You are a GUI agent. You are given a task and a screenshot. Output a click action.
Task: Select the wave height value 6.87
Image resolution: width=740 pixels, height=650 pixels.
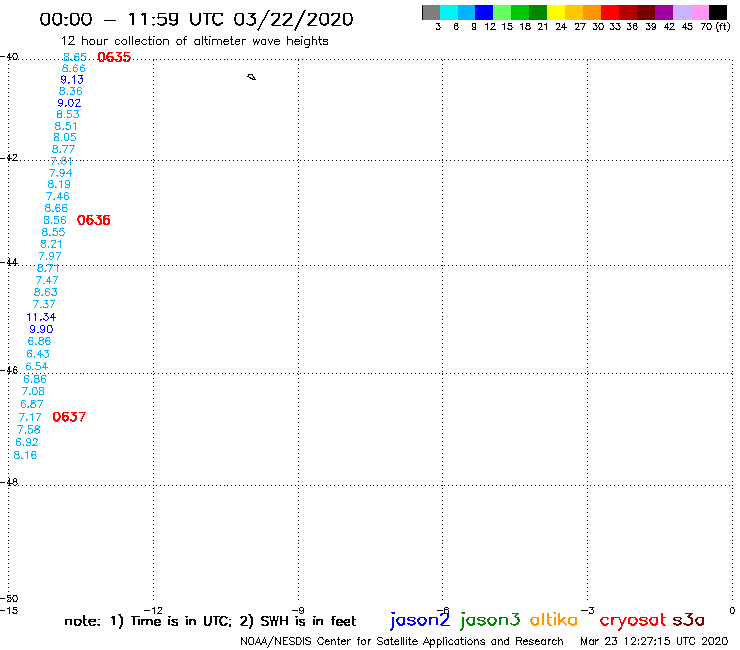[32, 404]
